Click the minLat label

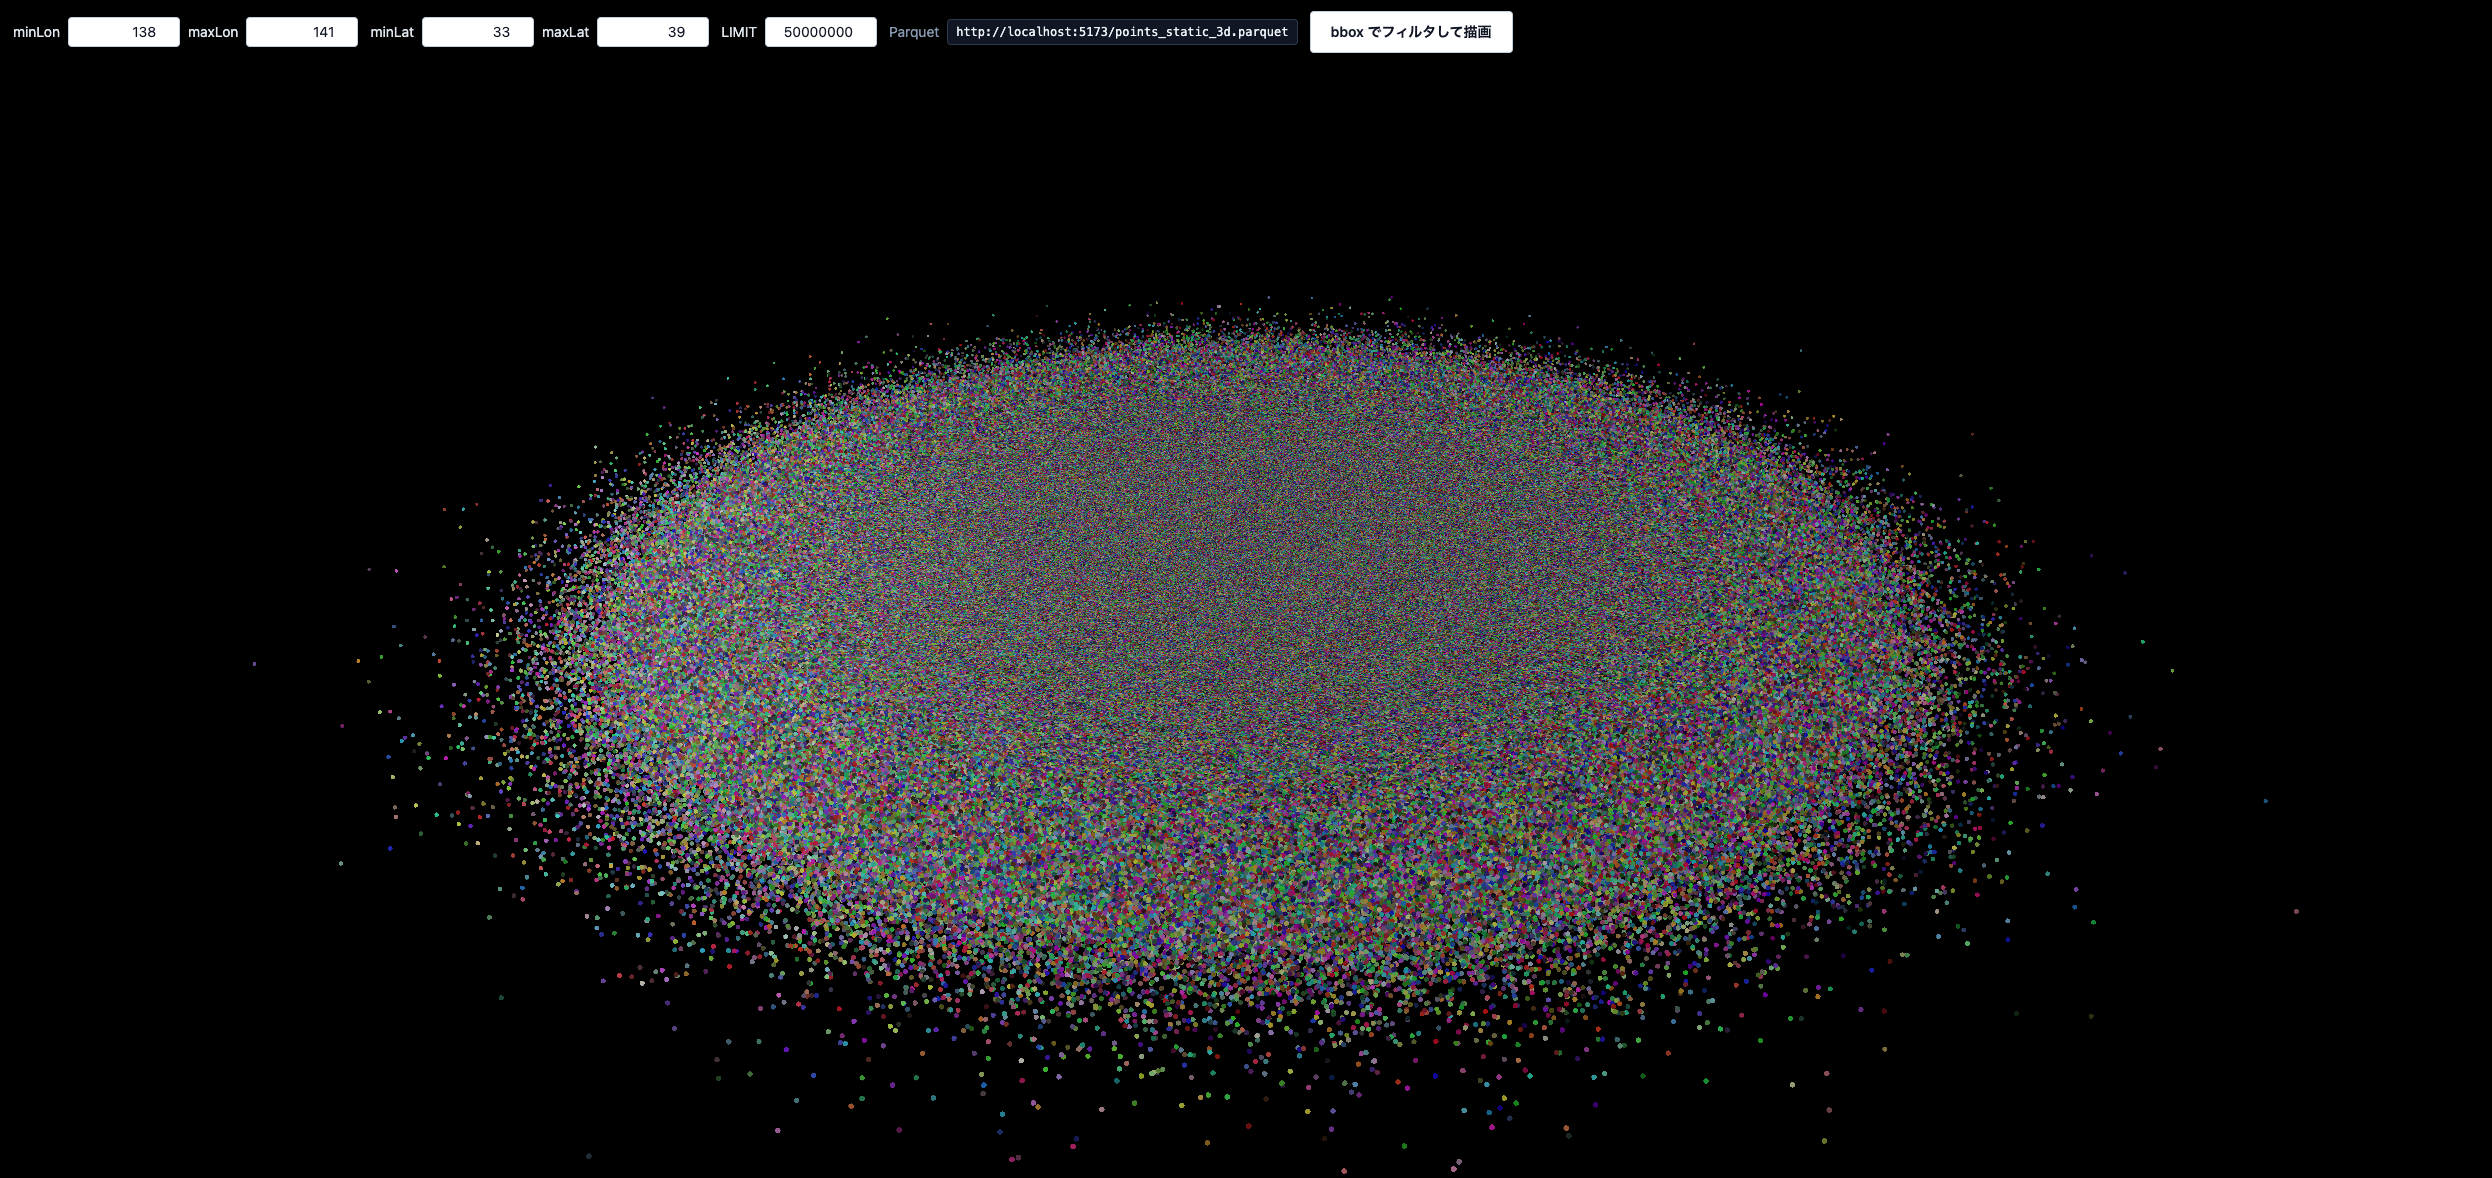click(x=392, y=32)
